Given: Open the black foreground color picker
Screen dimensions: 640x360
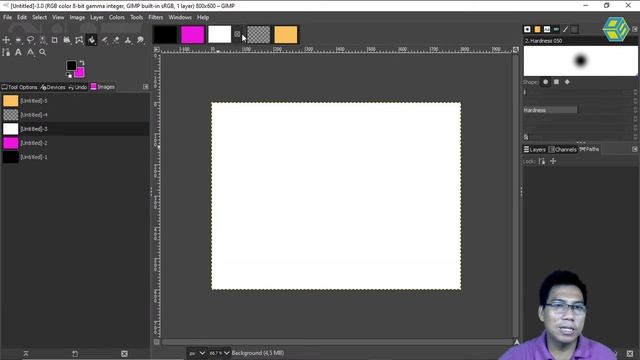Looking at the screenshot, I should [71, 65].
